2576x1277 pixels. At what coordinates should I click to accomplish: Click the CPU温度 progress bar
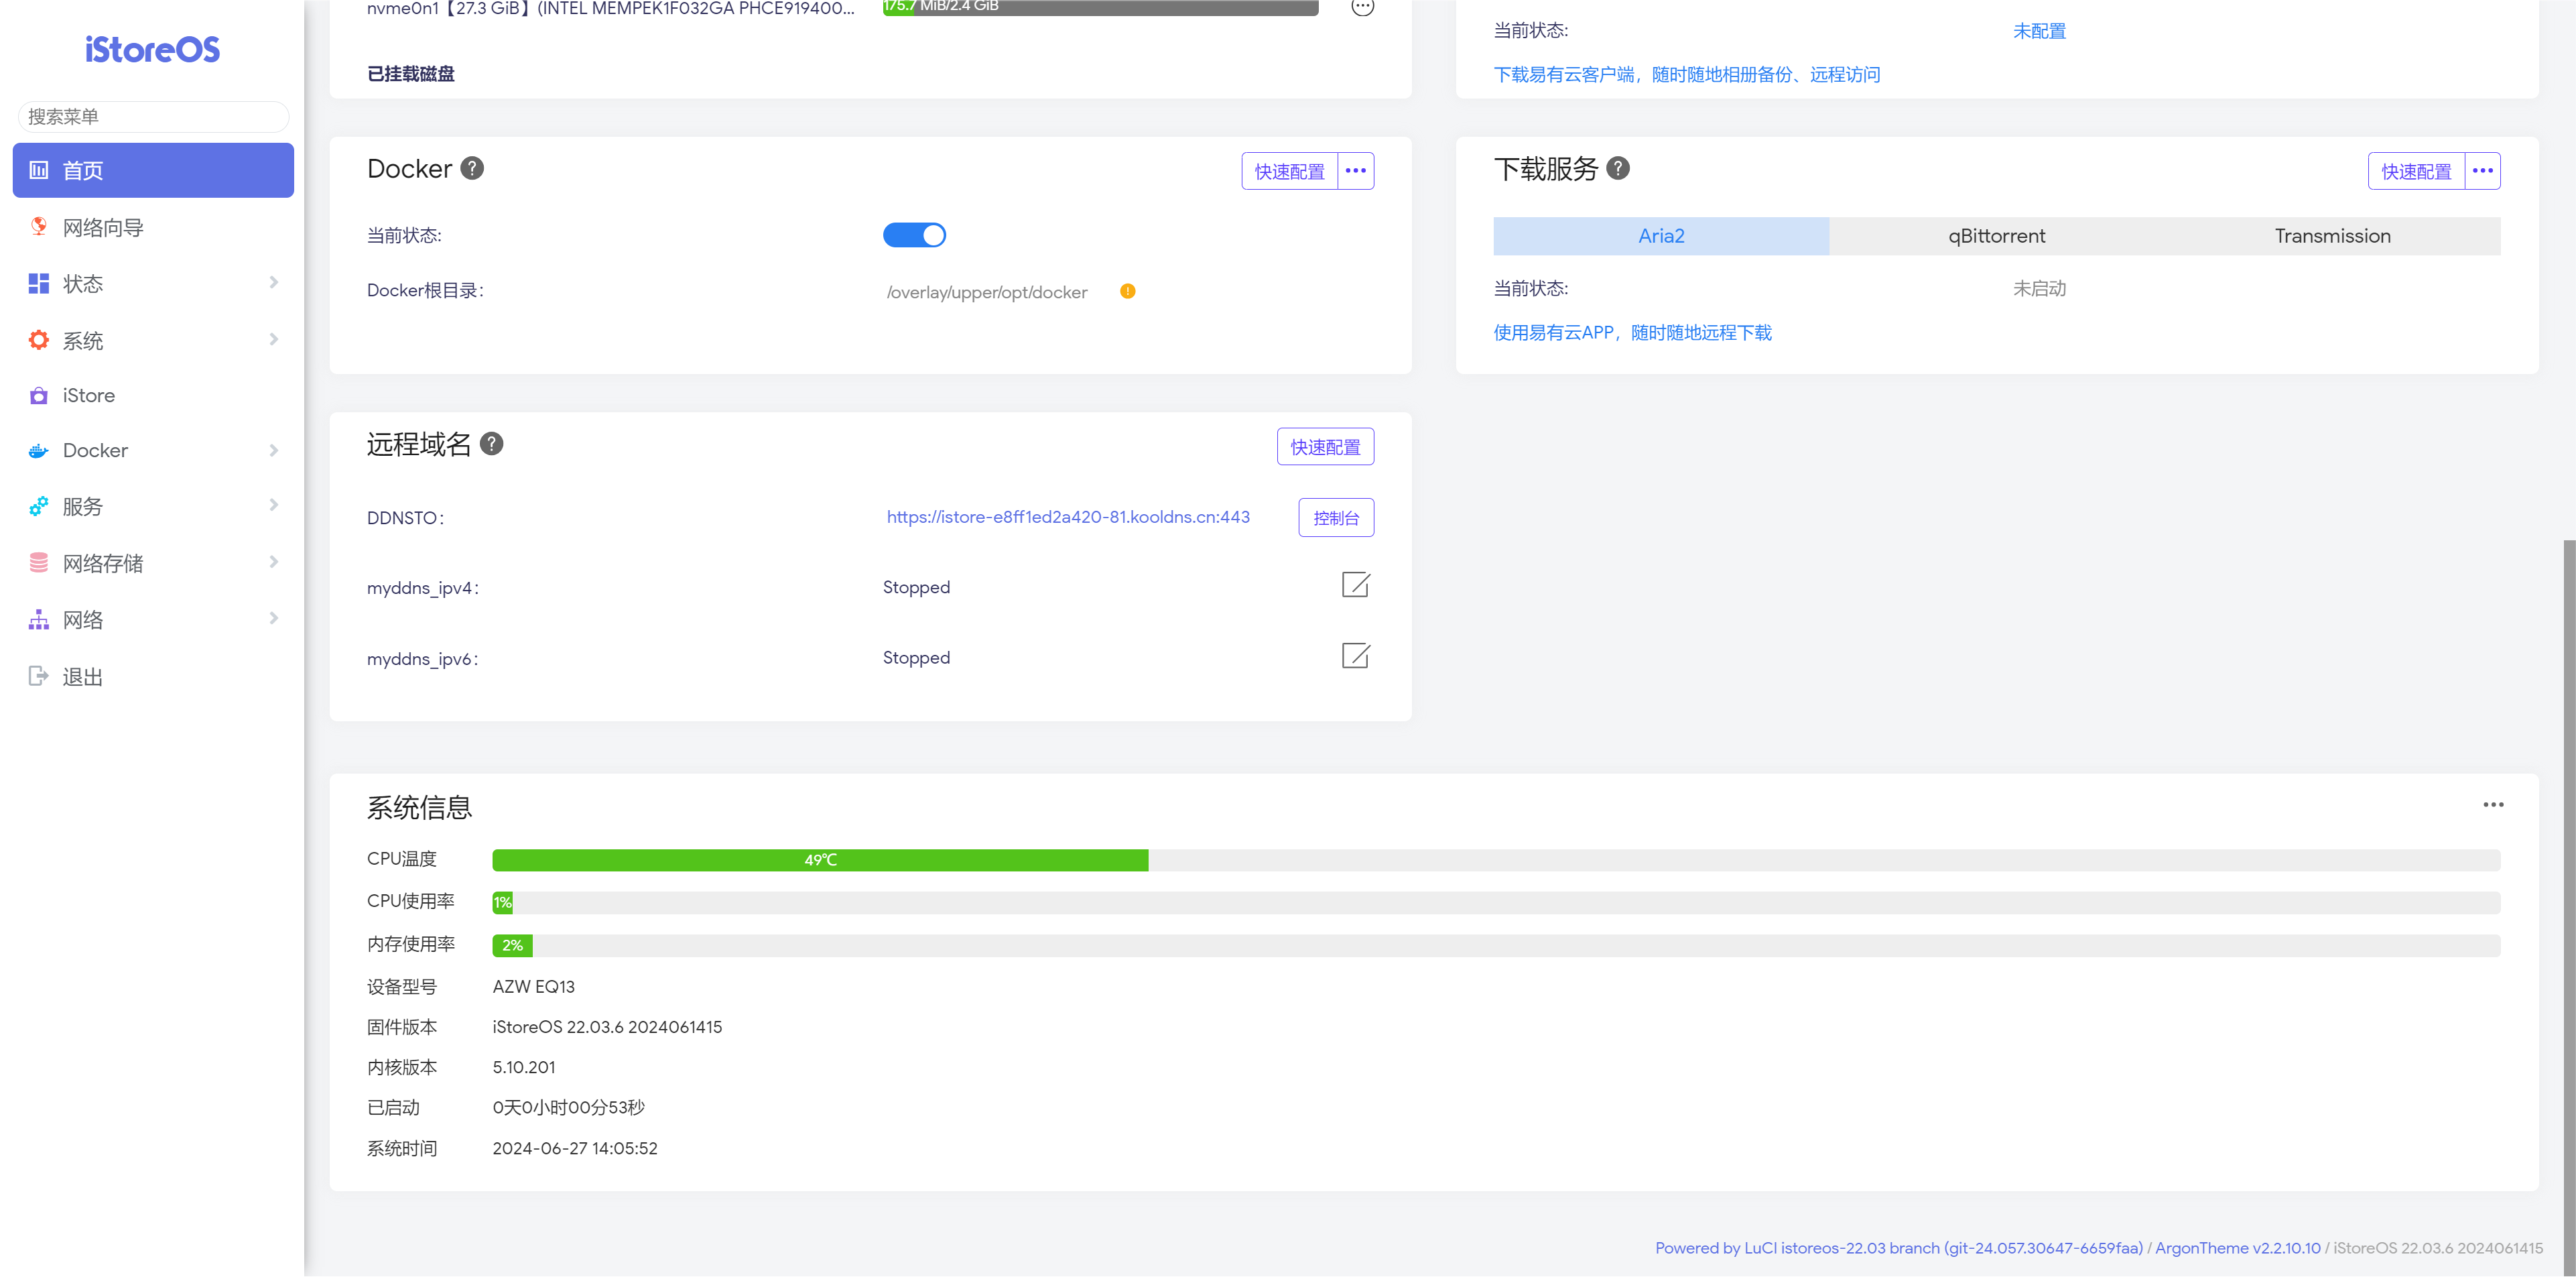(1495, 860)
